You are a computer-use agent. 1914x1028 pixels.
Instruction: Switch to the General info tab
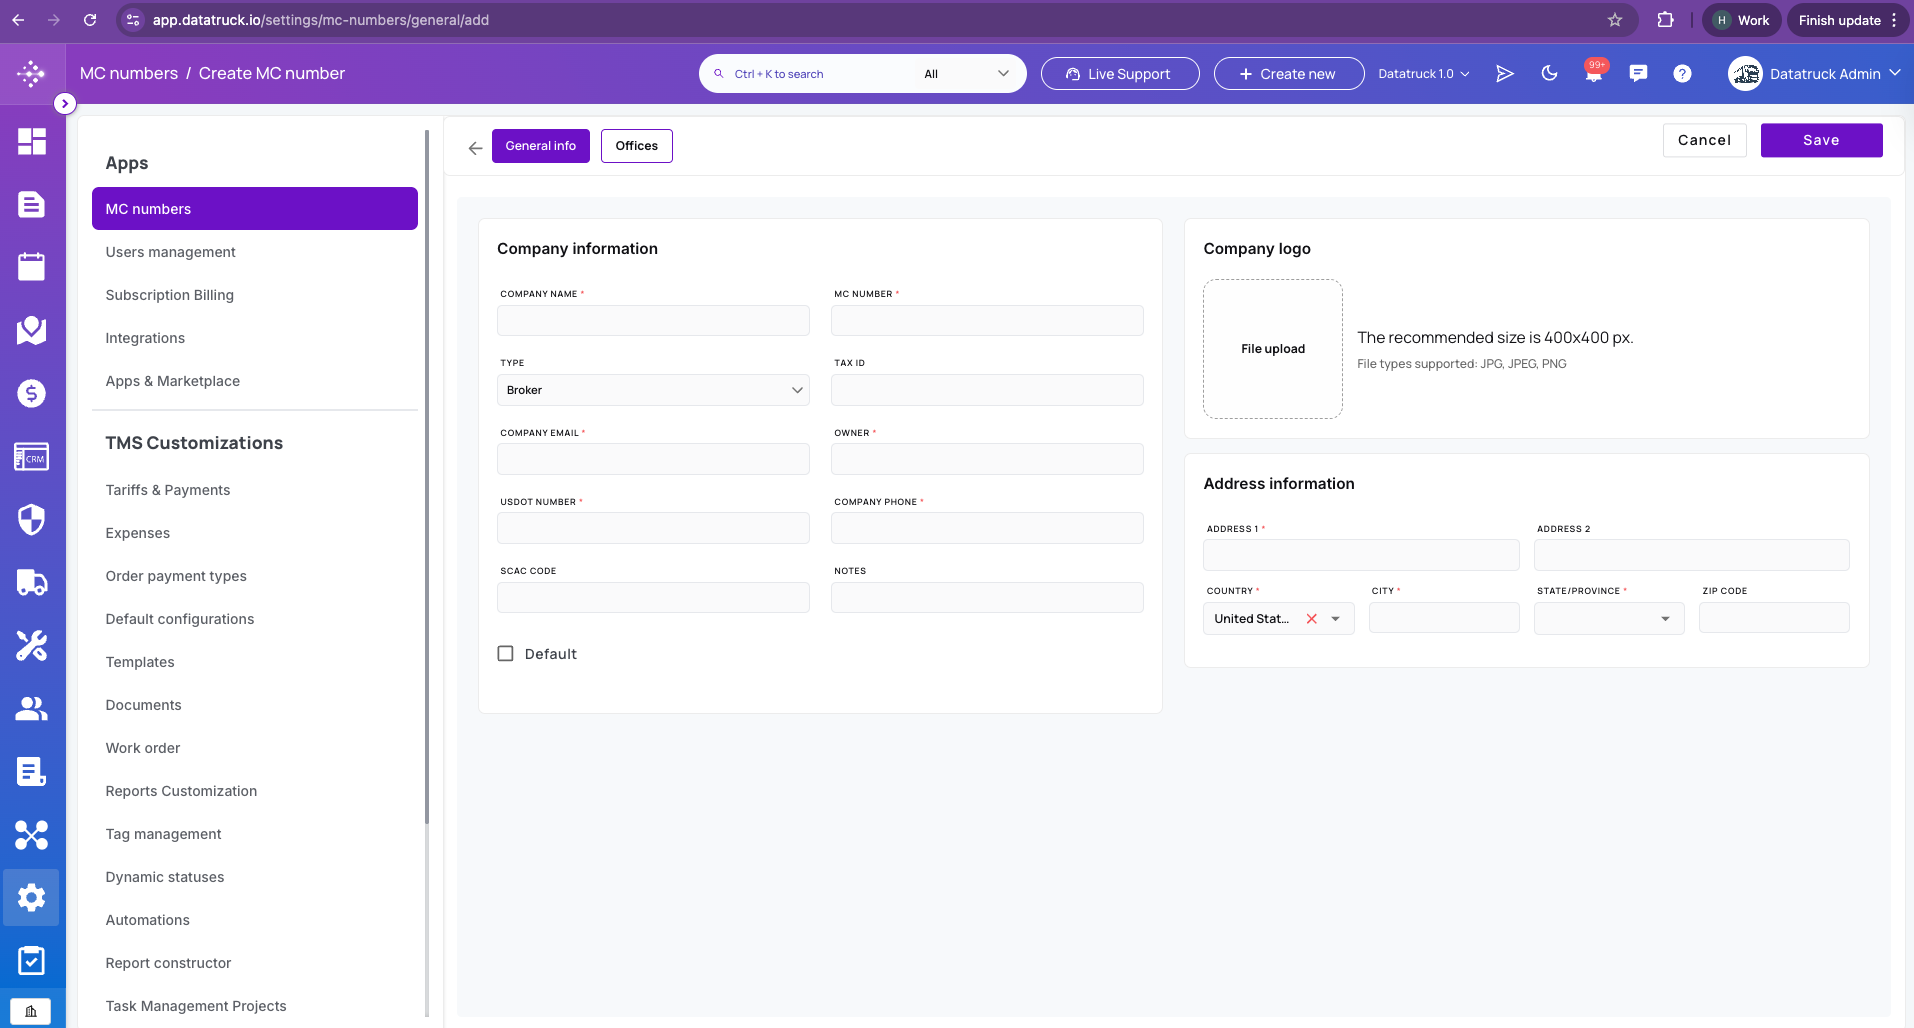(x=541, y=146)
